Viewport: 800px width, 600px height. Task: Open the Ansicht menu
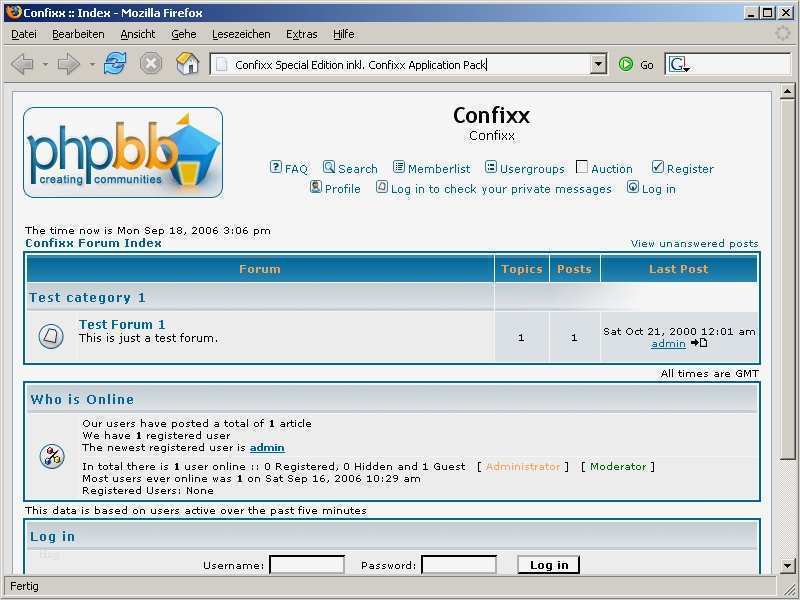click(138, 34)
